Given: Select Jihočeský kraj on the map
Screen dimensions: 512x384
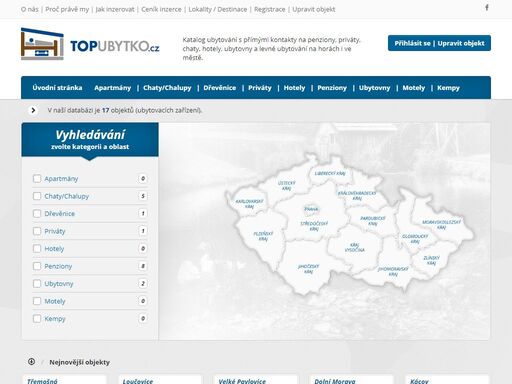Looking at the screenshot, I should (x=308, y=269).
